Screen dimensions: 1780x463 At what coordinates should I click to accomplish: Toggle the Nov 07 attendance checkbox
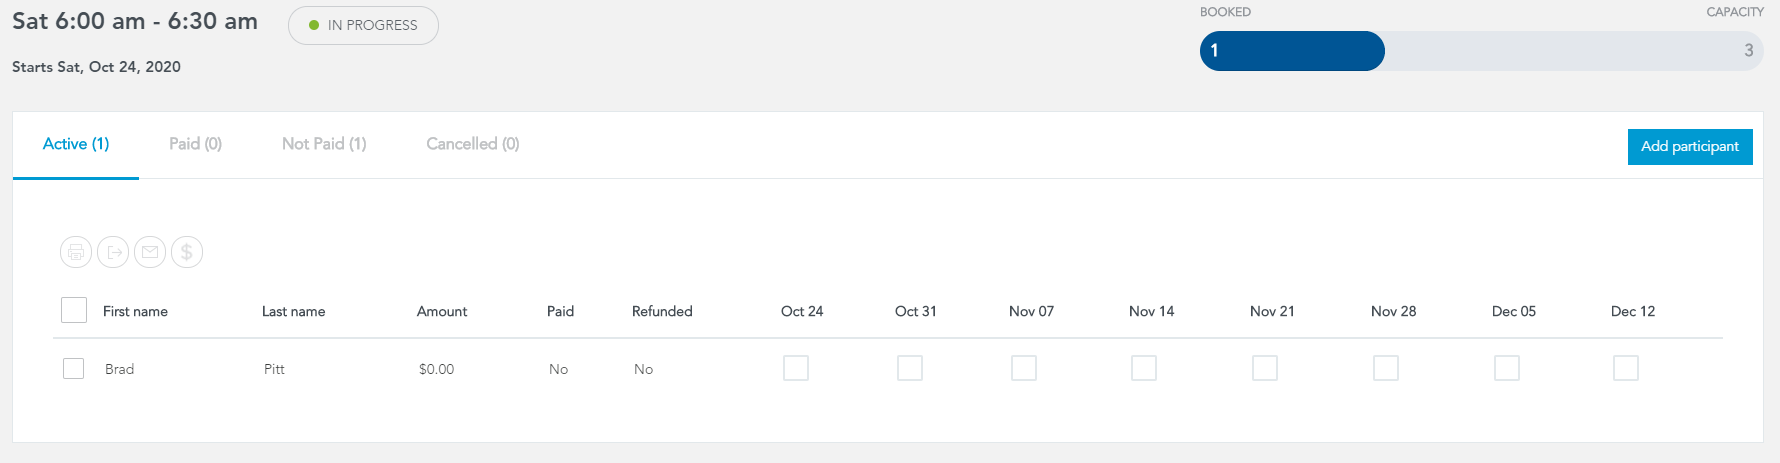1024,368
